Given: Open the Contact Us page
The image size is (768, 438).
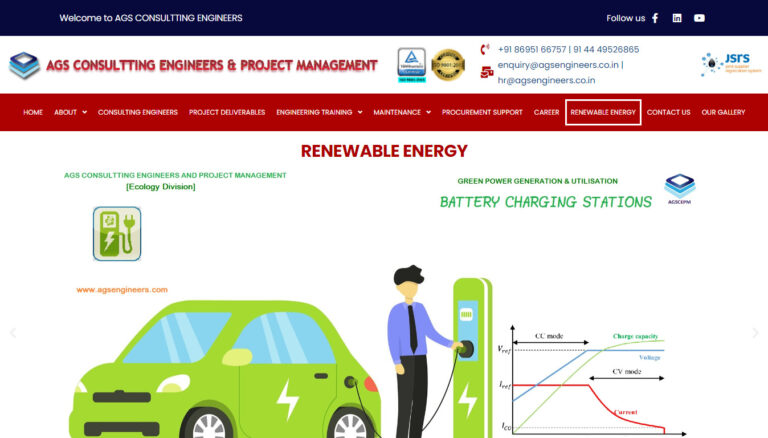Looking at the screenshot, I should [x=668, y=112].
